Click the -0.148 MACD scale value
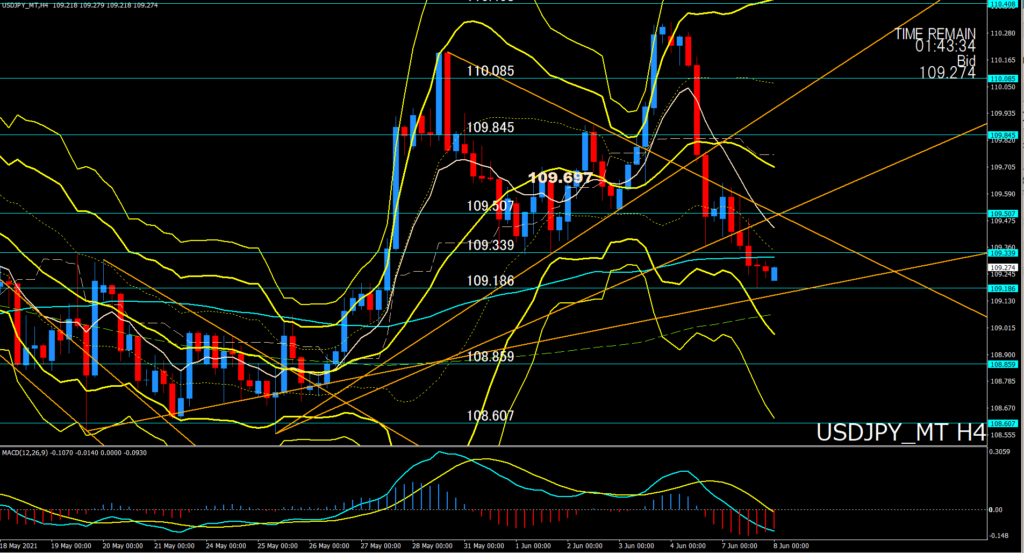Viewport: 1024px width, 553px height. [x=999, y=536]
